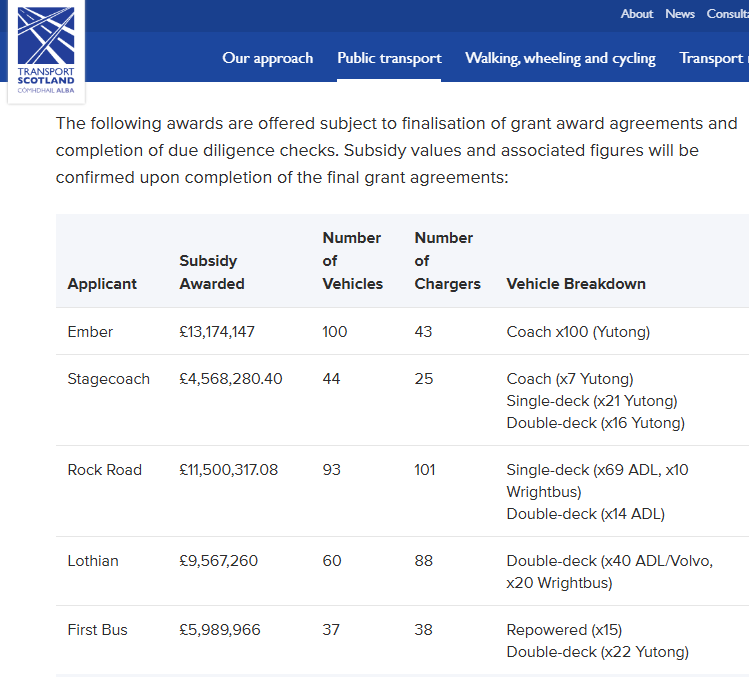Click the Rock Road applicant cell
Screen dimensions: 749x678
[x=104, y=470]
